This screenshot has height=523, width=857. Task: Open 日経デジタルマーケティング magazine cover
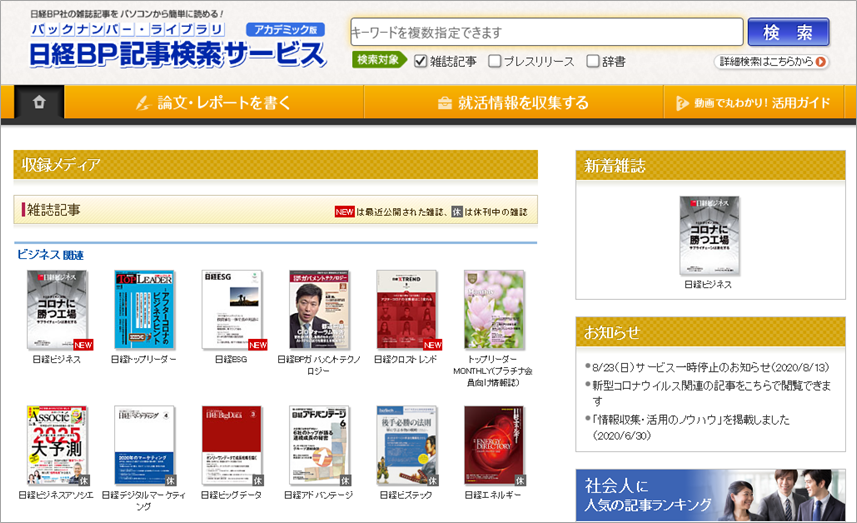pos(144,445)
